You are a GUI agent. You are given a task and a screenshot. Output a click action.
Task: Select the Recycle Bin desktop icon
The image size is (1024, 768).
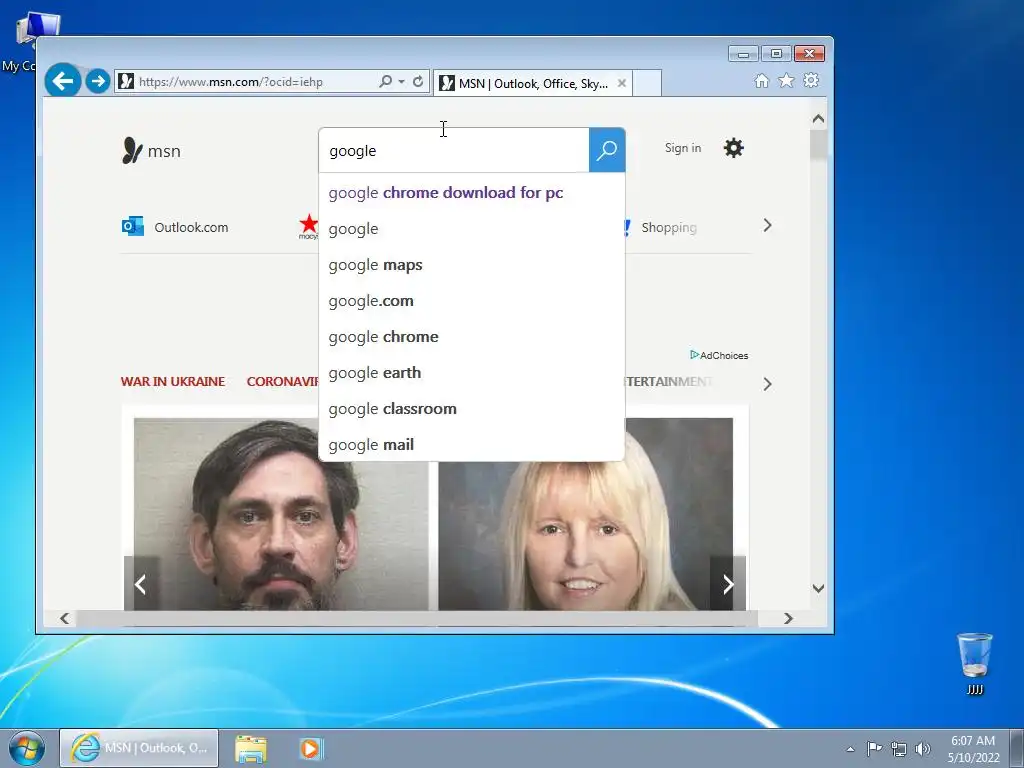(x=974, y=663)
